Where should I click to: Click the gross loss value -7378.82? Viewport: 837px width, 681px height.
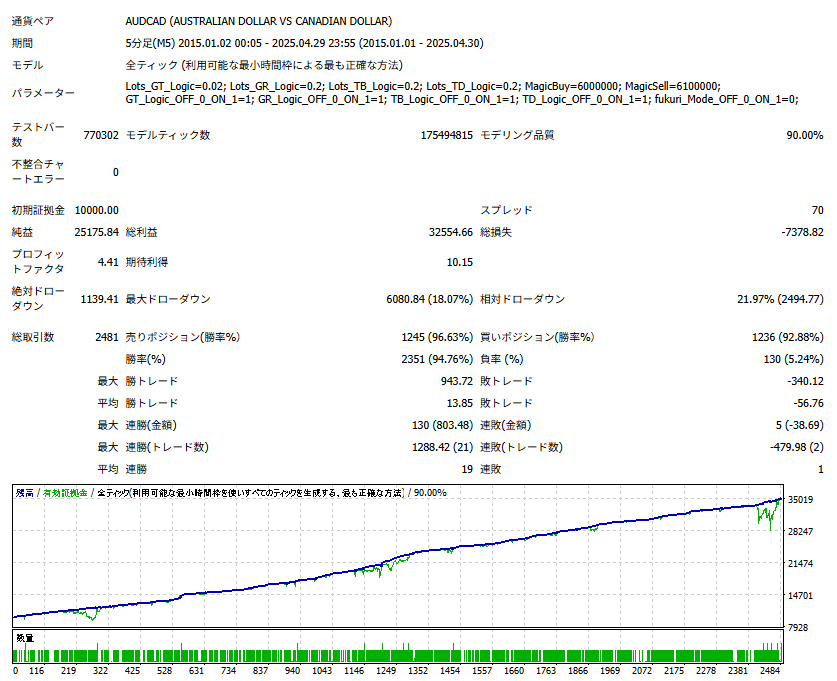pos(802,232)
